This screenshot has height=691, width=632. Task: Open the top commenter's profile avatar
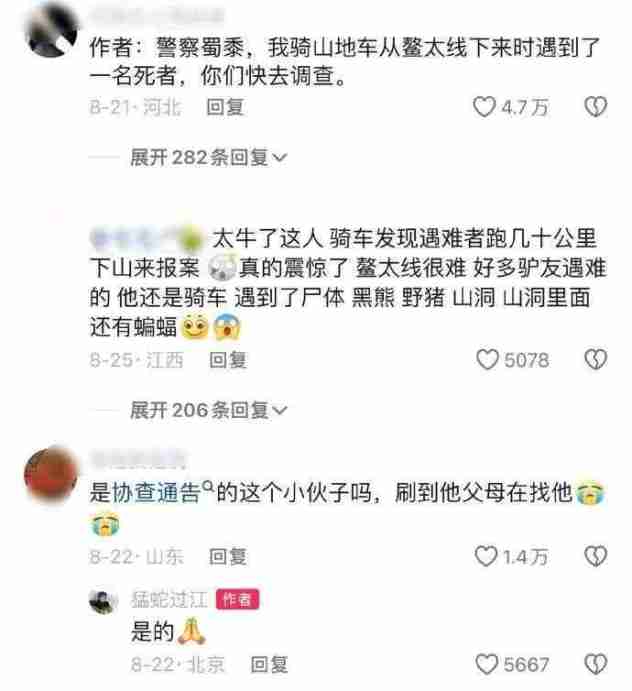point(51,30)
